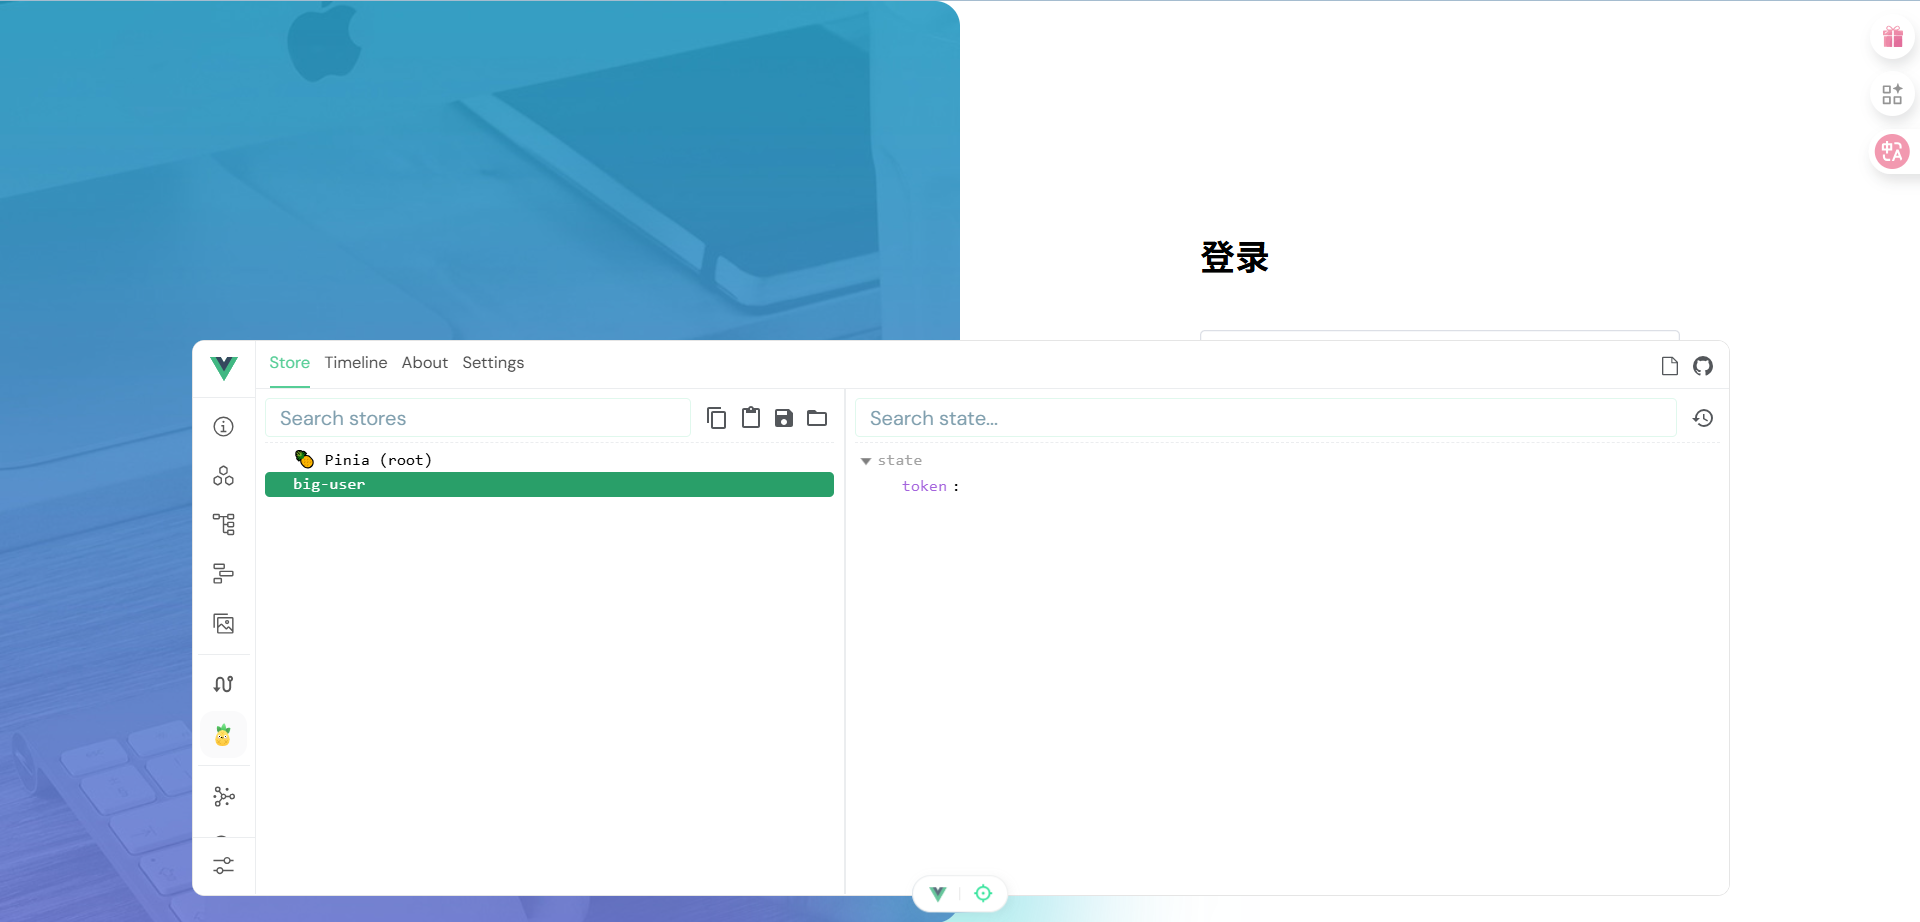
Task: Click the 登录 heading on login page
Action: coord(1235,257)
